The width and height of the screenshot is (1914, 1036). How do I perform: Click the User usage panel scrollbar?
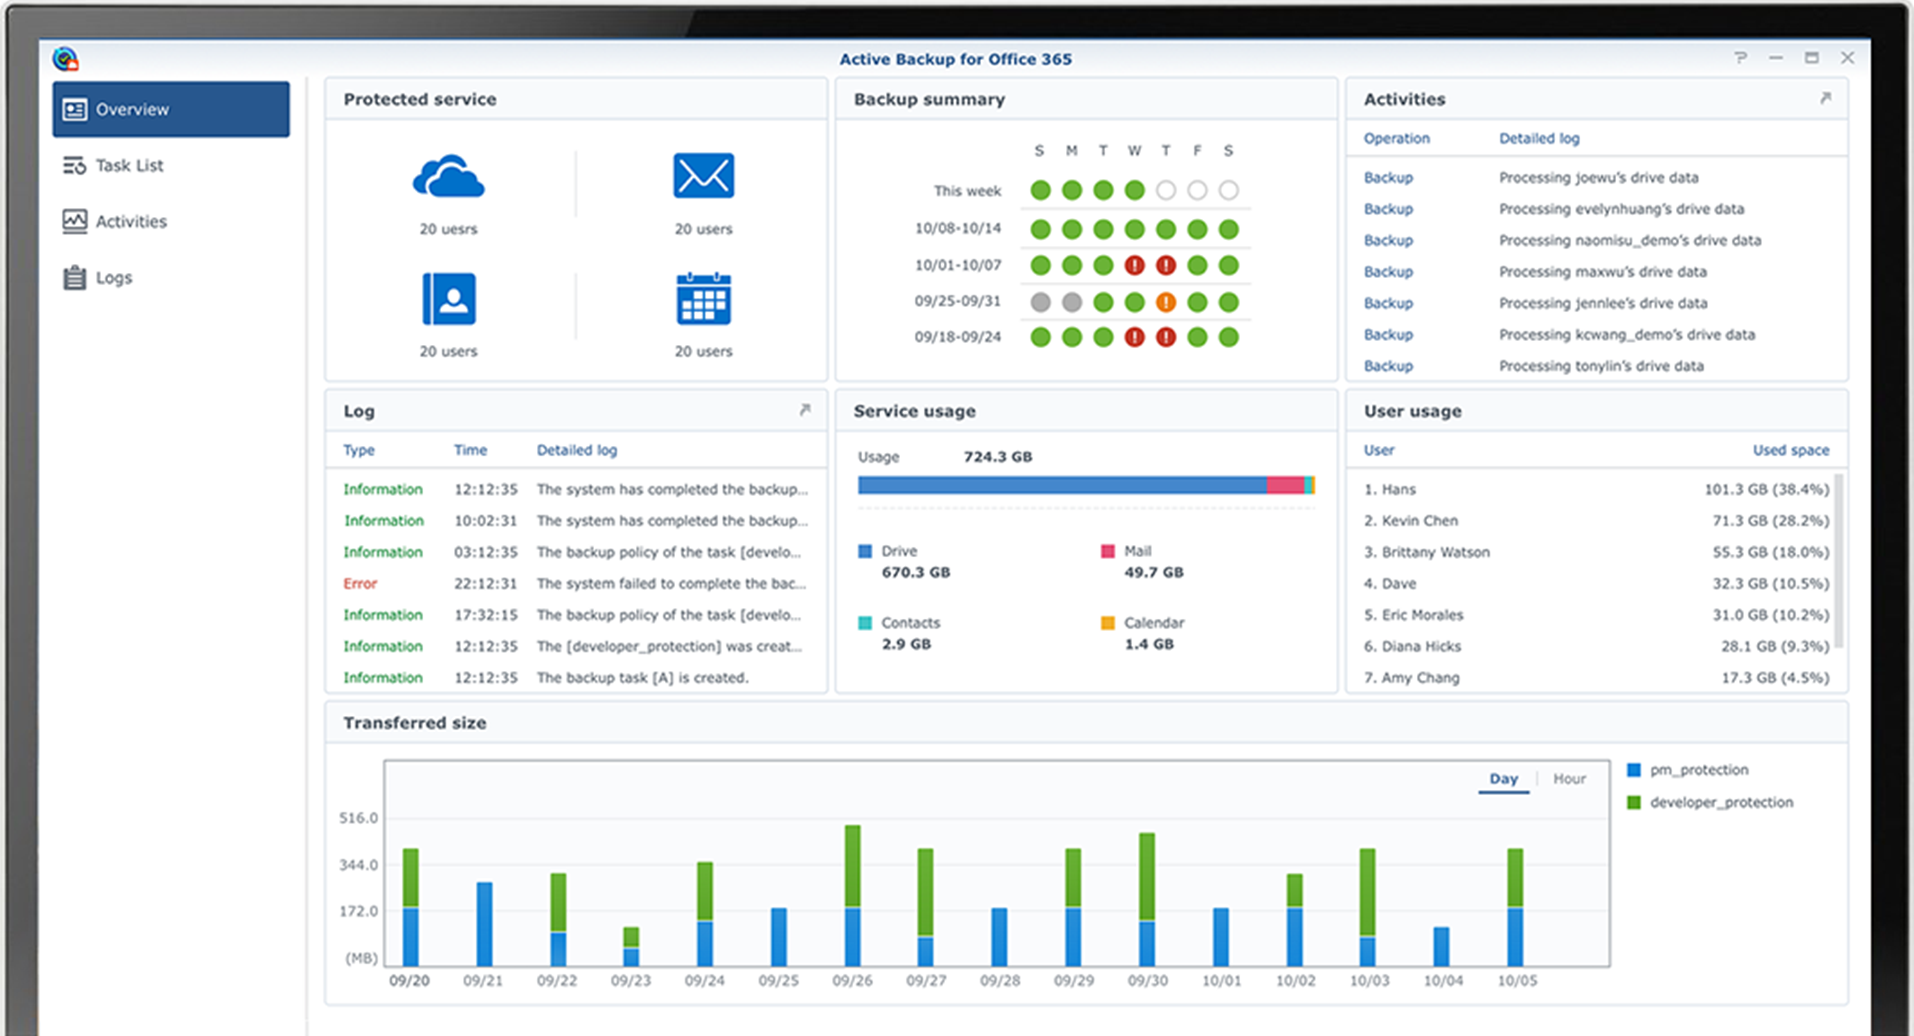1839,560
